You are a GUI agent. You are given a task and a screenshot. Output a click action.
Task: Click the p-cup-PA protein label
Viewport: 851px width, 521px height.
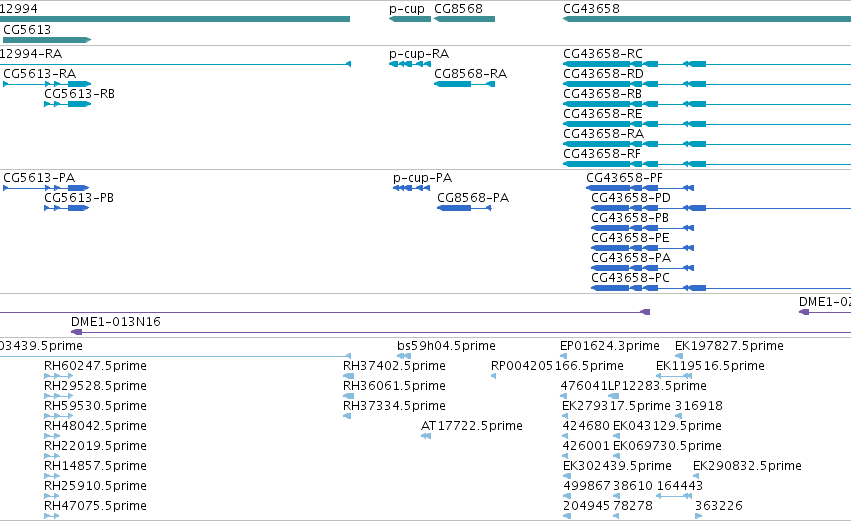click(422, 177)
